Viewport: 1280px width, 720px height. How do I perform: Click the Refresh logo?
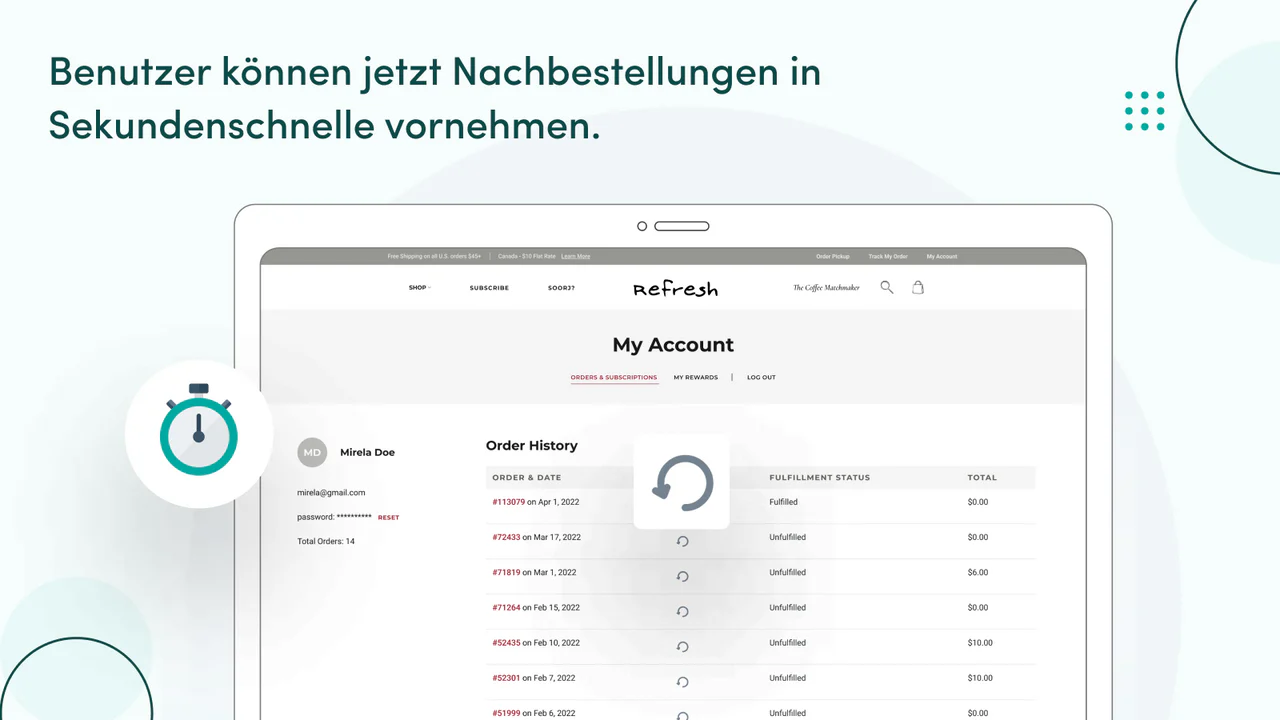[x=675, y=288]
